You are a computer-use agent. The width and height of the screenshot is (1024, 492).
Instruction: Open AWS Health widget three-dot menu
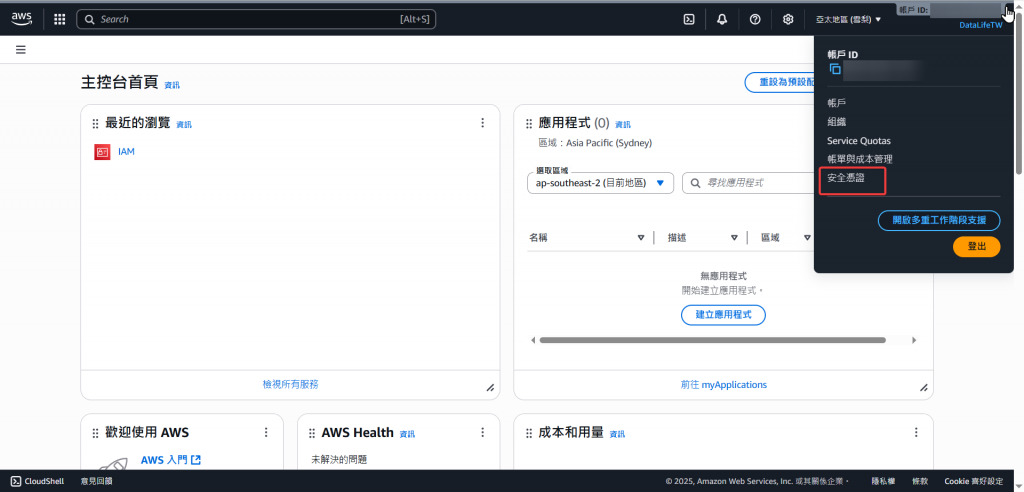click(x=483, y=433)
